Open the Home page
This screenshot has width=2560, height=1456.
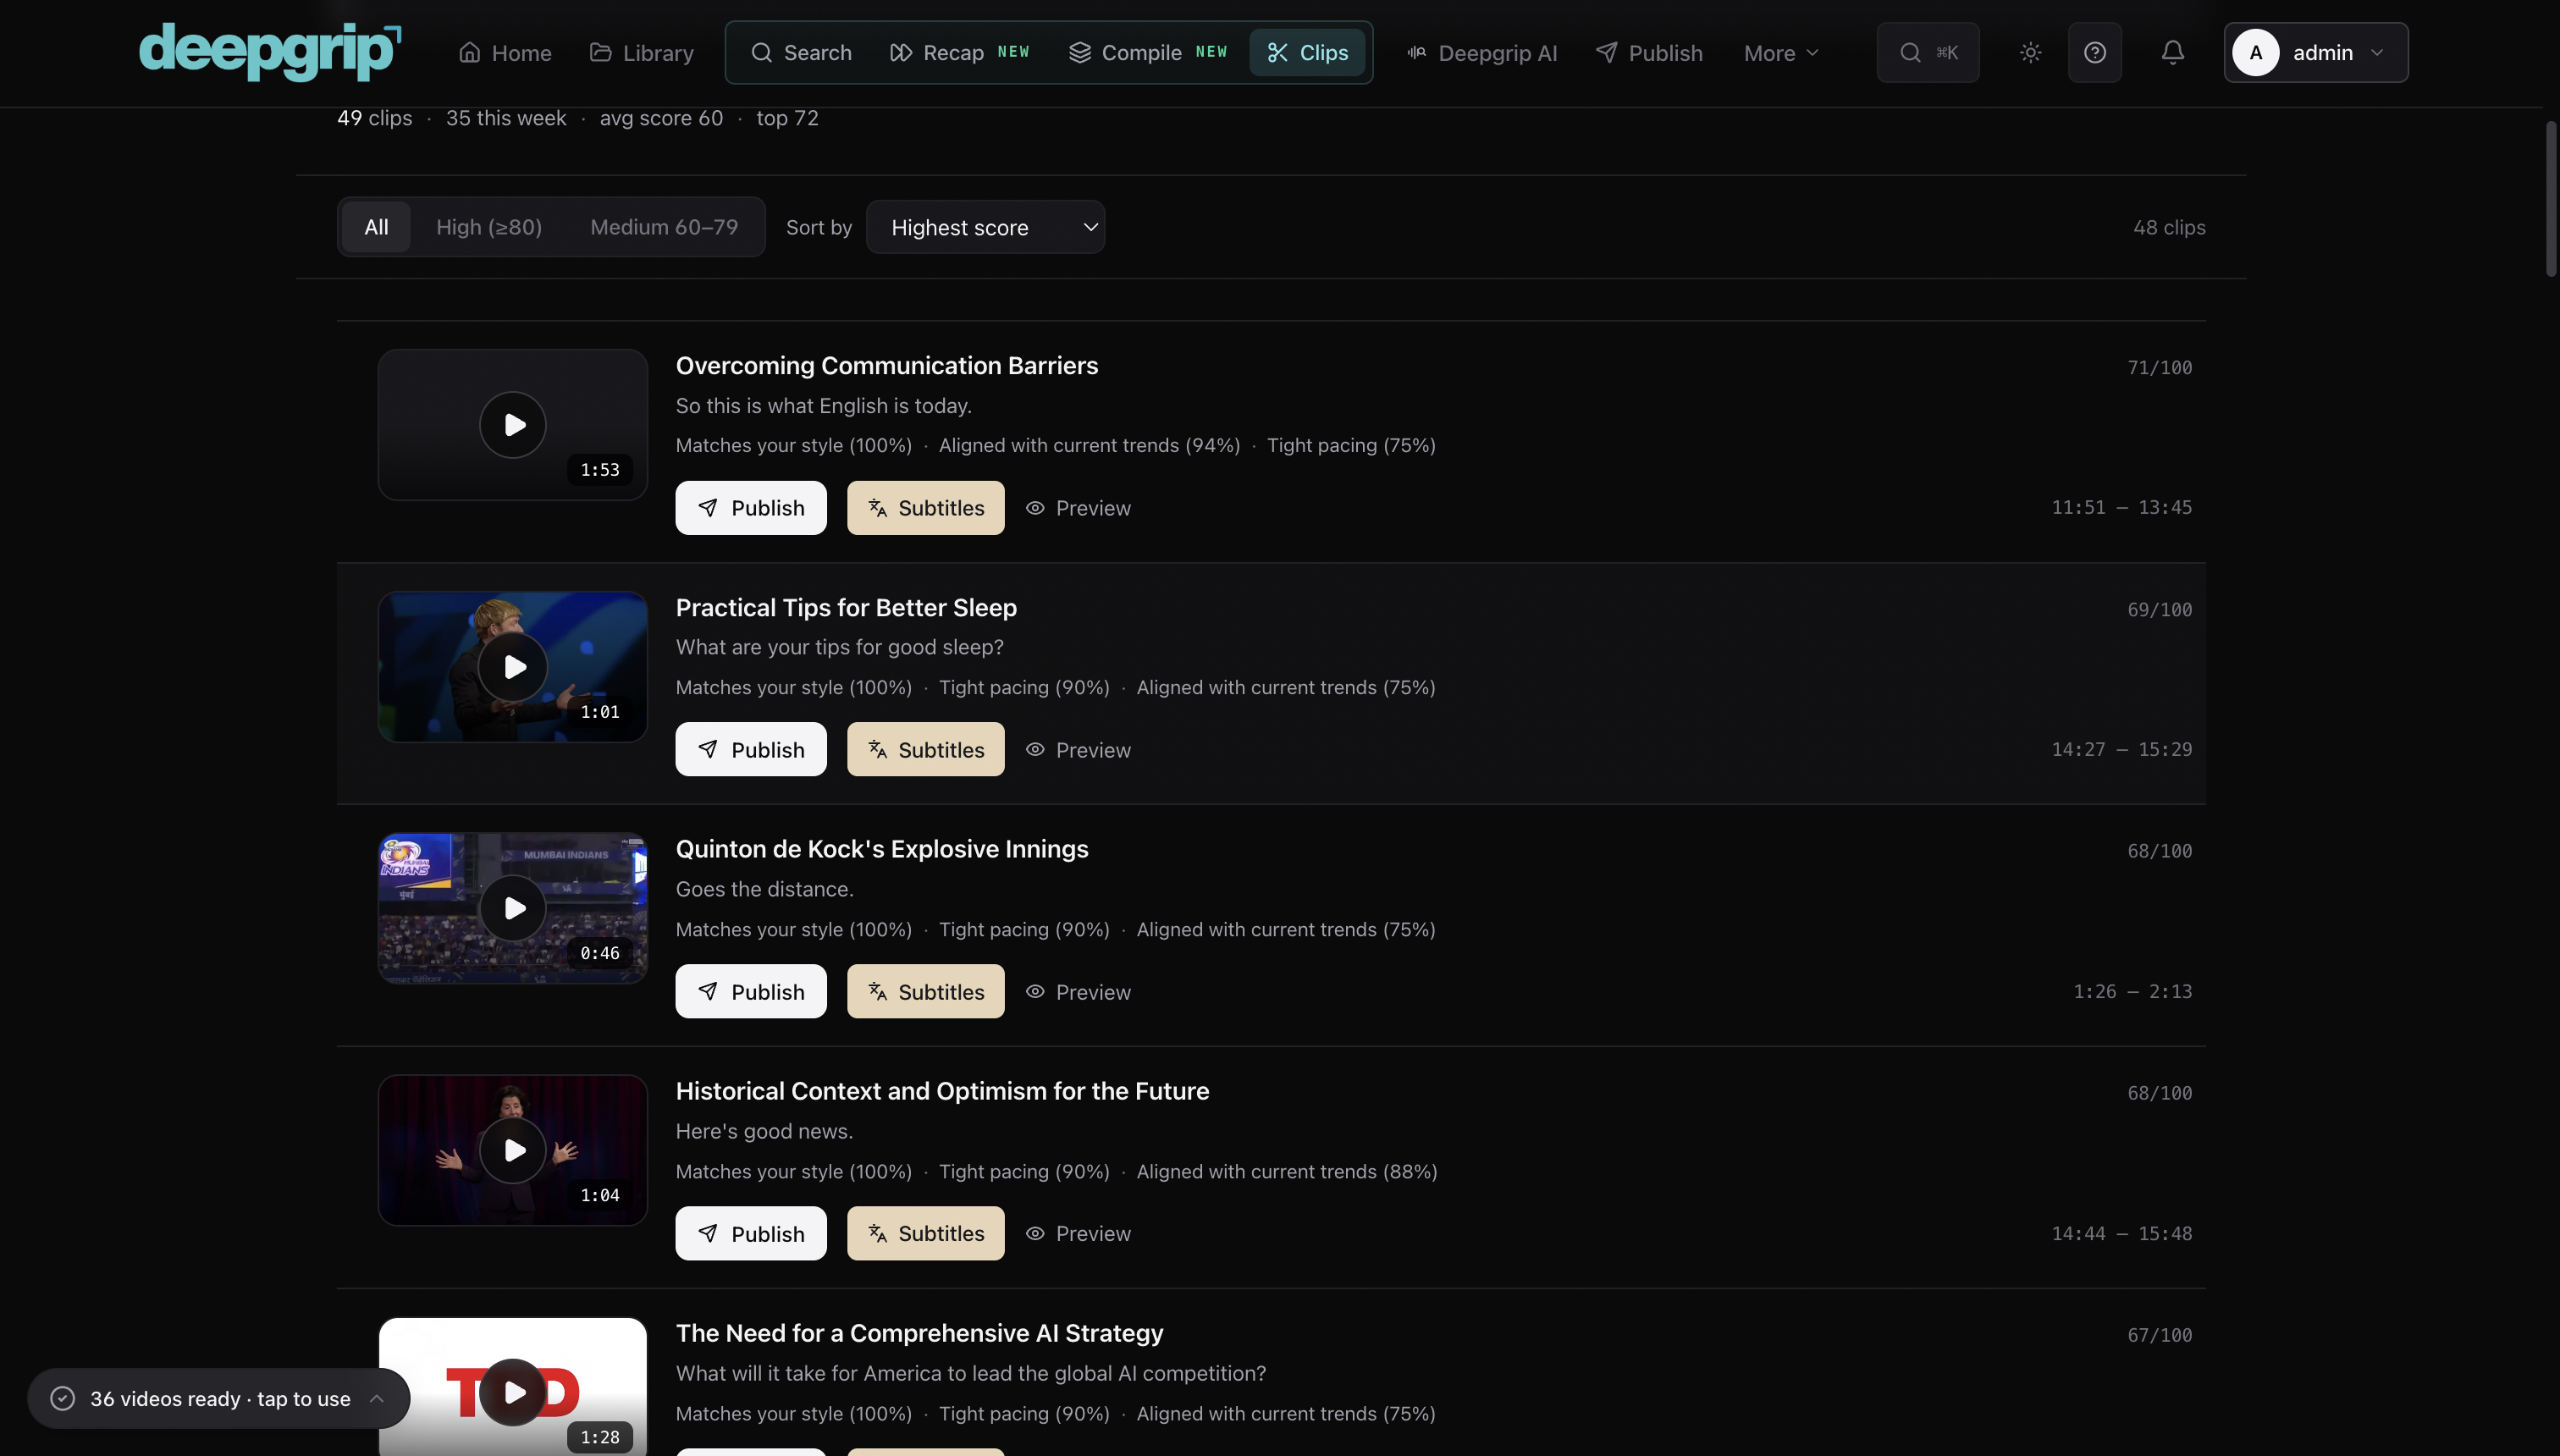(x=505, y=53)
